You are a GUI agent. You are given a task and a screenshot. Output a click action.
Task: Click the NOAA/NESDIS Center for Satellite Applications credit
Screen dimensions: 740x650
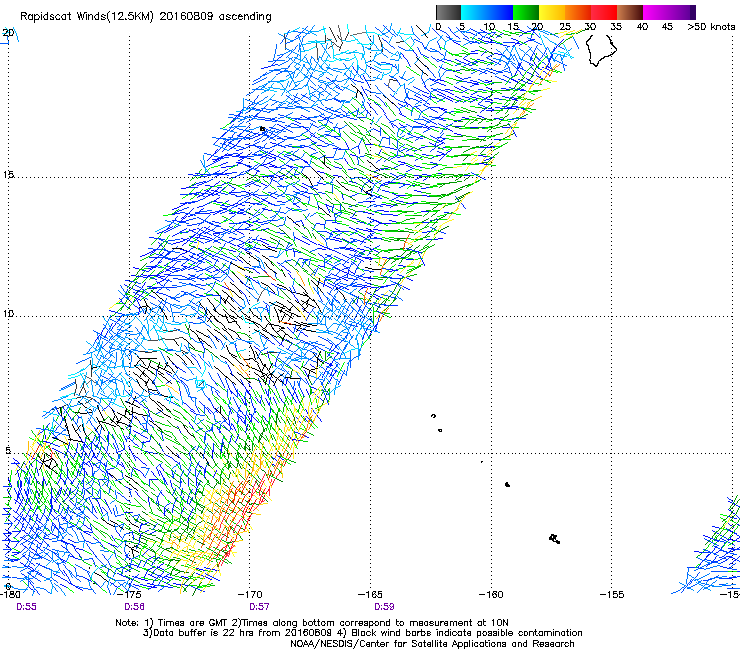(432, 644)
